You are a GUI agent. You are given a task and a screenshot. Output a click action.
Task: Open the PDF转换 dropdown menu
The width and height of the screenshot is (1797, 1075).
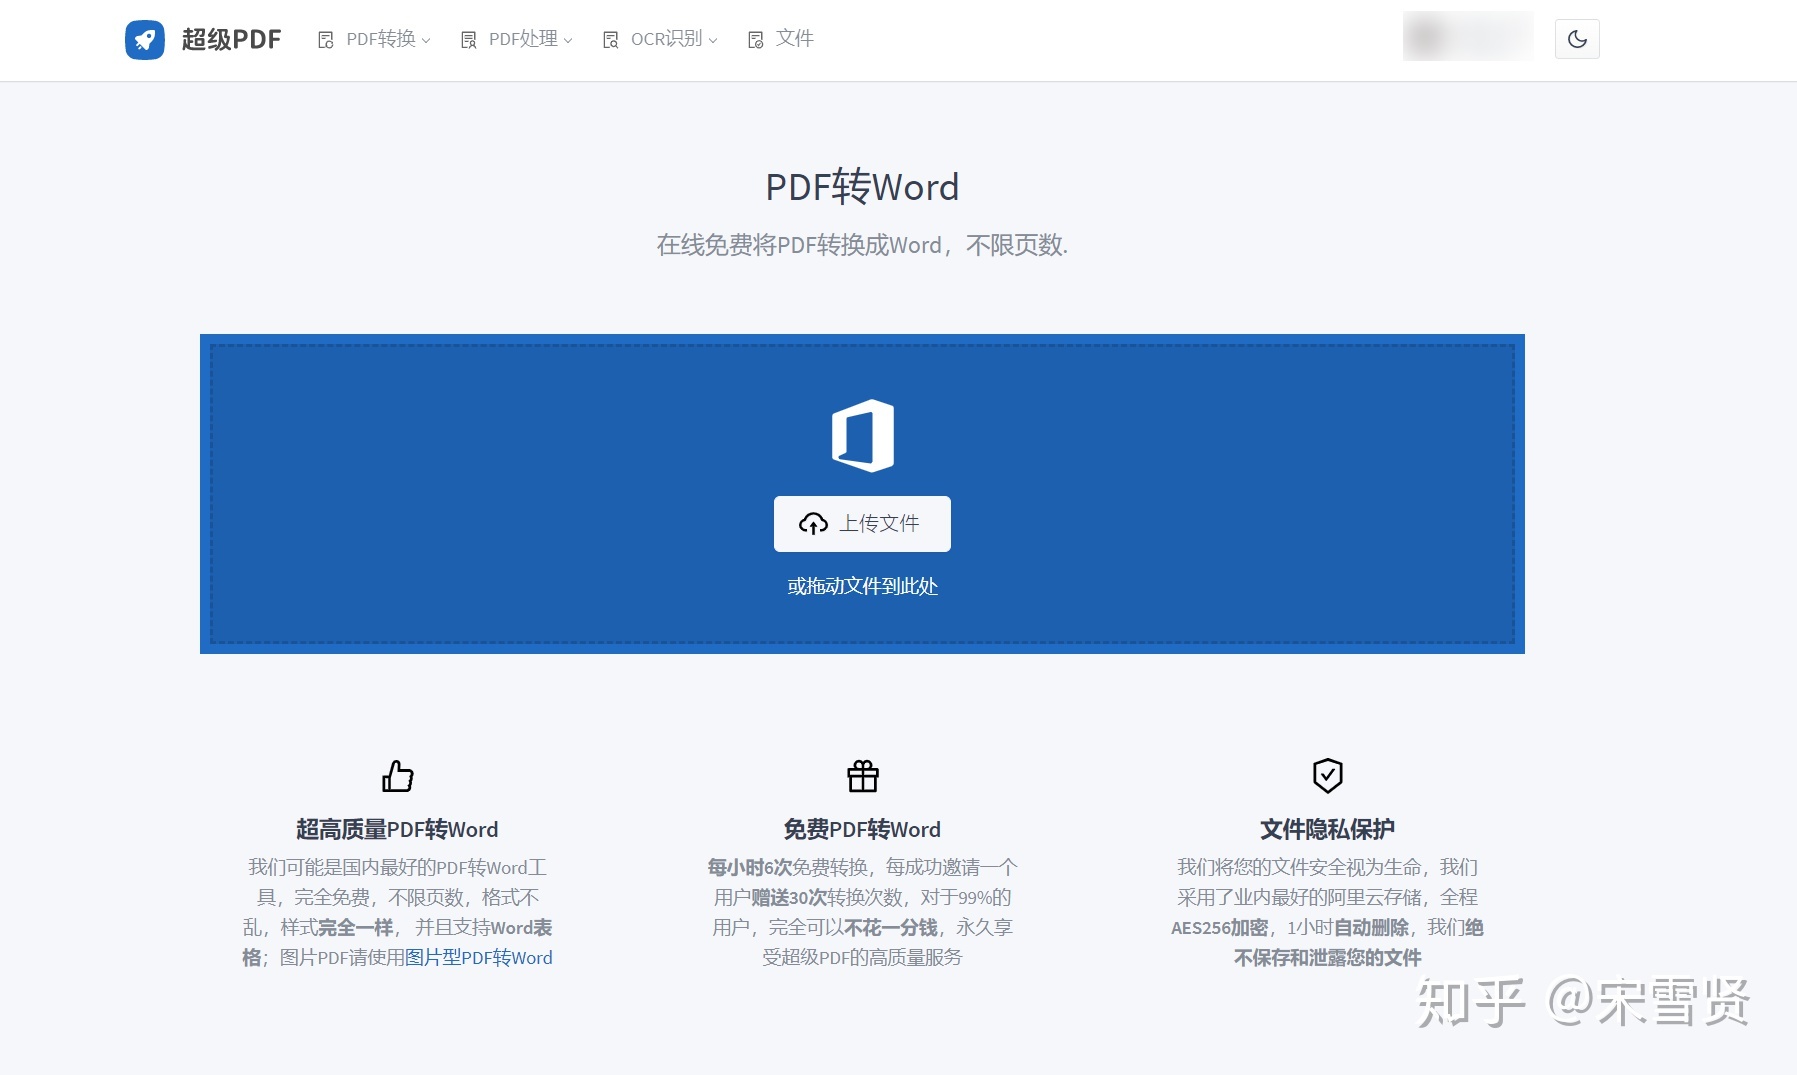click(388, 39)
